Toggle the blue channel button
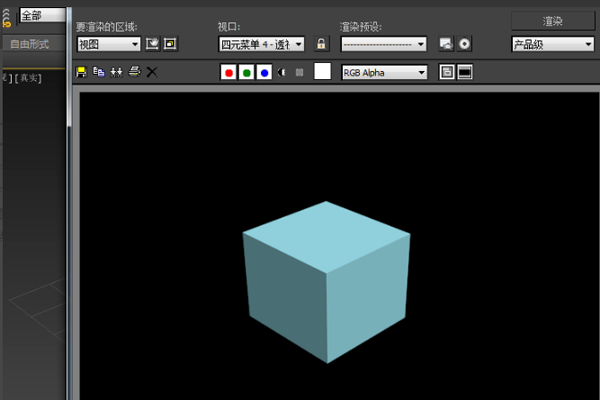600x400 pixels. click(x=264, y=72)
